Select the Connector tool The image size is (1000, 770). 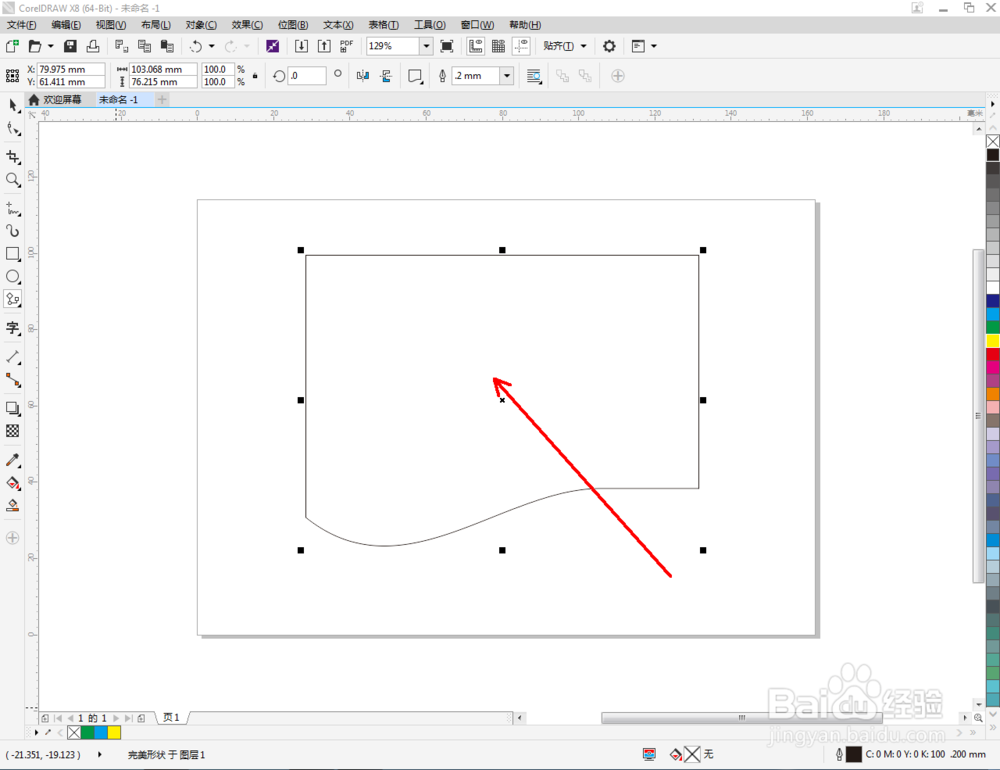pyautogui.click(x=13, y=380)
